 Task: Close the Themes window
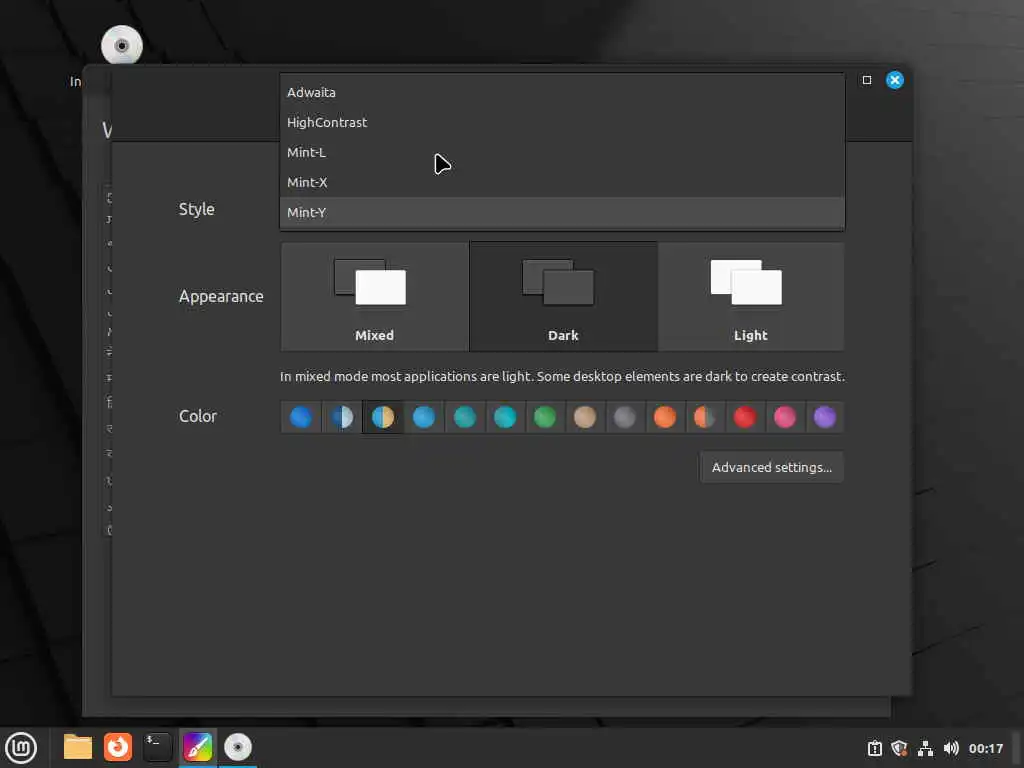click(x=895, y=80)
